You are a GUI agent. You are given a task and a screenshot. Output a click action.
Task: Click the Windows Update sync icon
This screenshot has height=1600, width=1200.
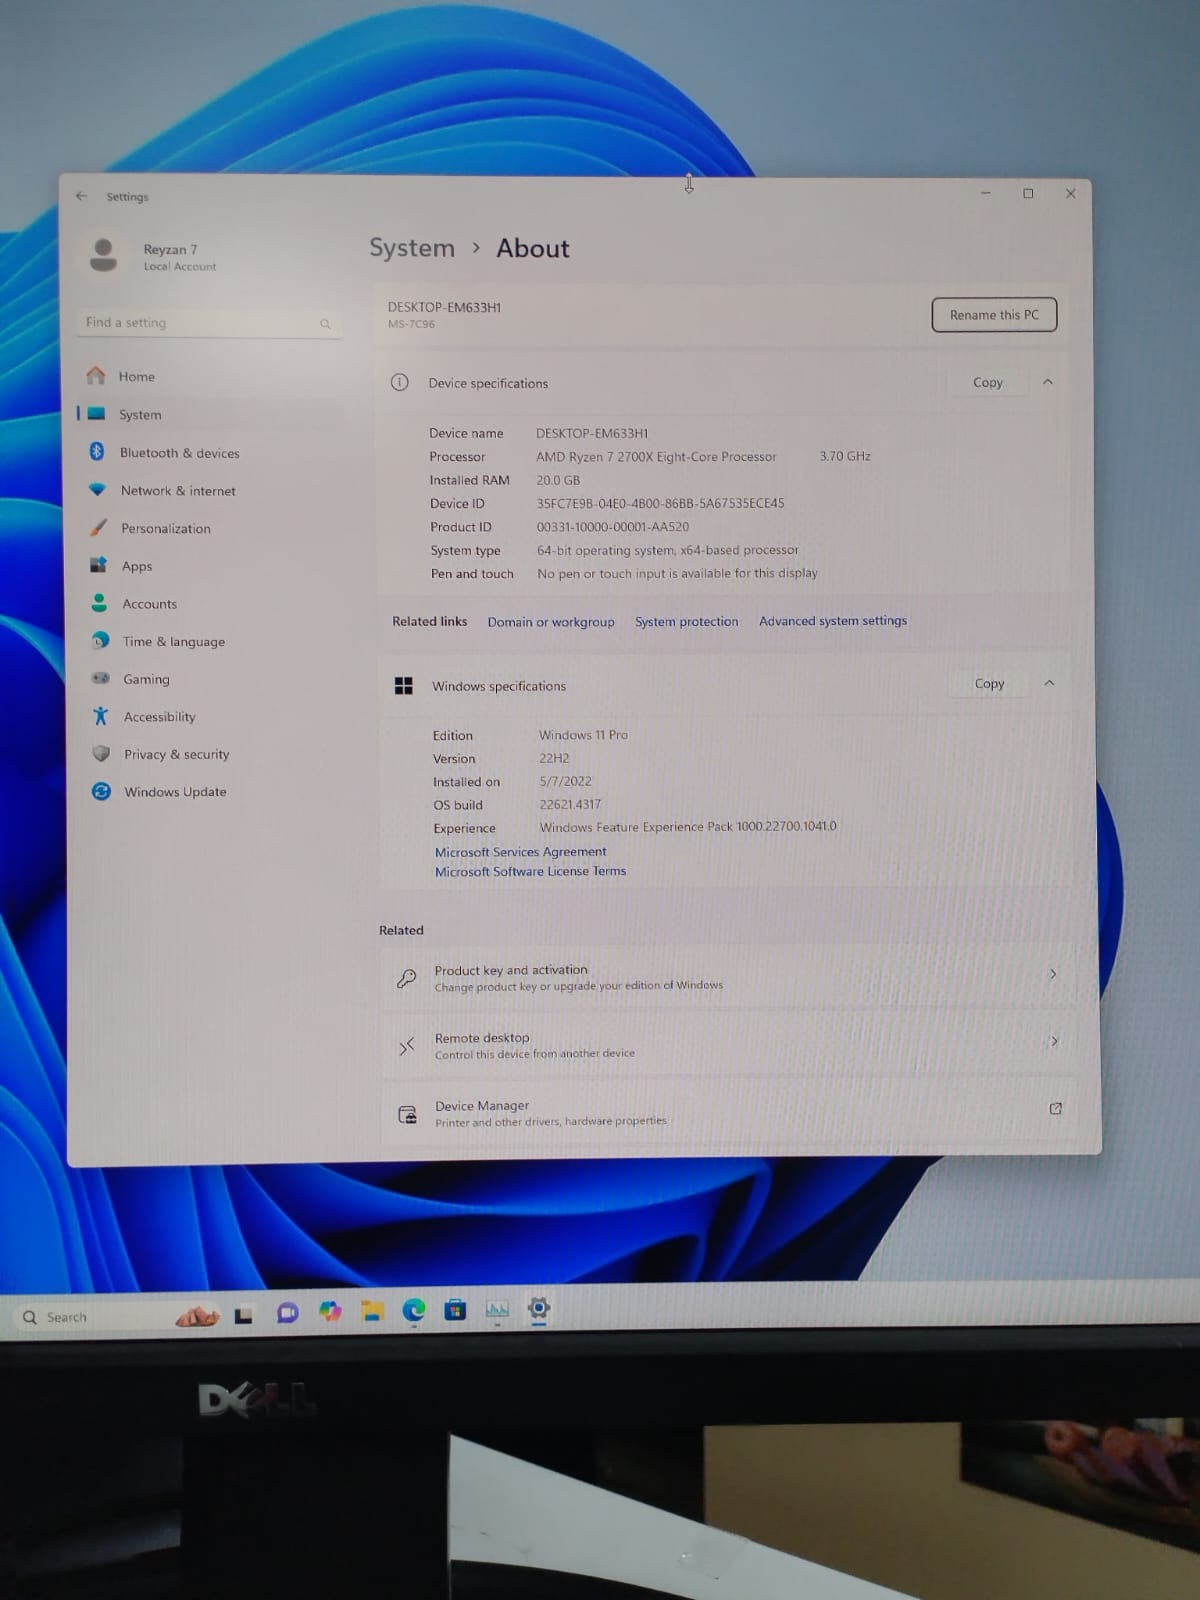[101, 791]
